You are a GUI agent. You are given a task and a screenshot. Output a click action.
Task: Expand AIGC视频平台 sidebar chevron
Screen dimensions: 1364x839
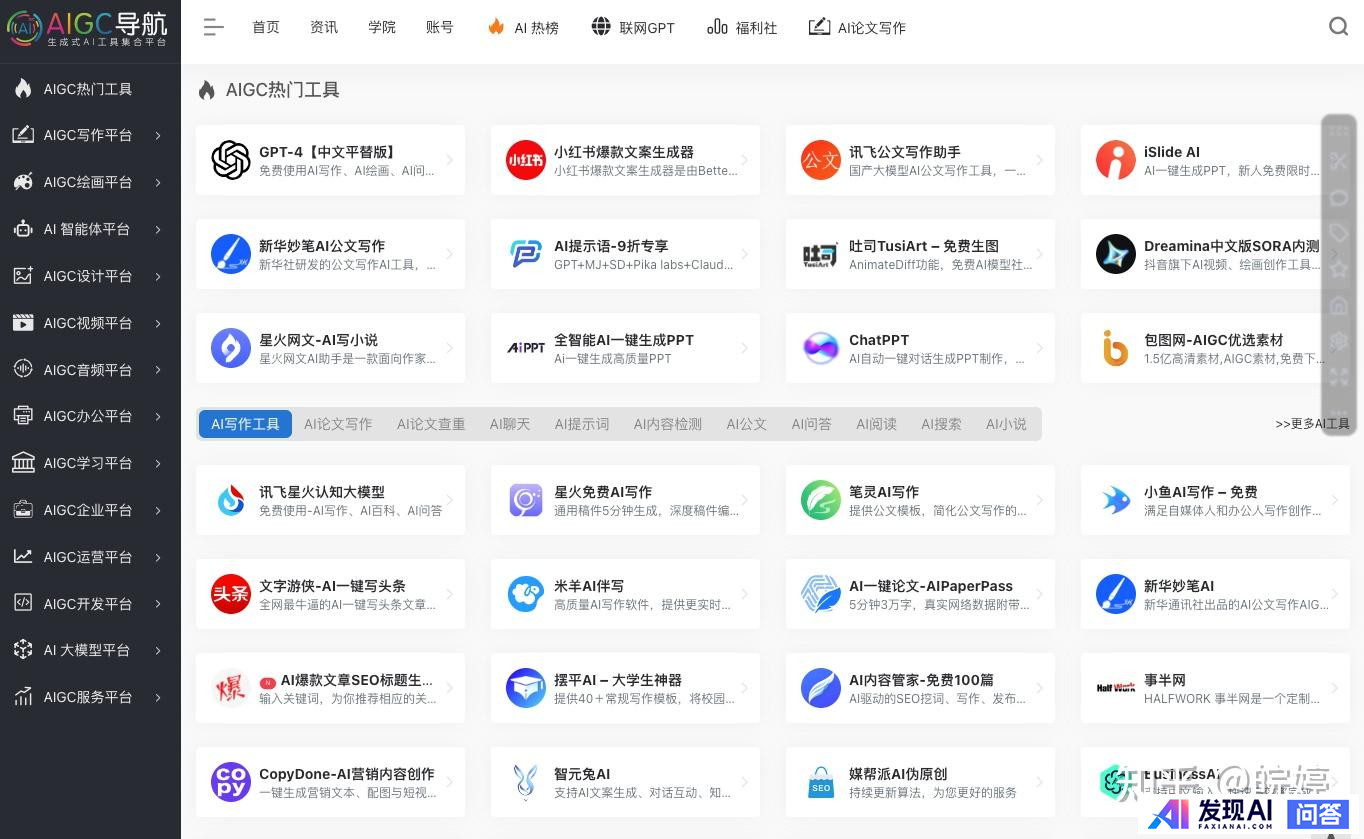(x=158, y=323)
